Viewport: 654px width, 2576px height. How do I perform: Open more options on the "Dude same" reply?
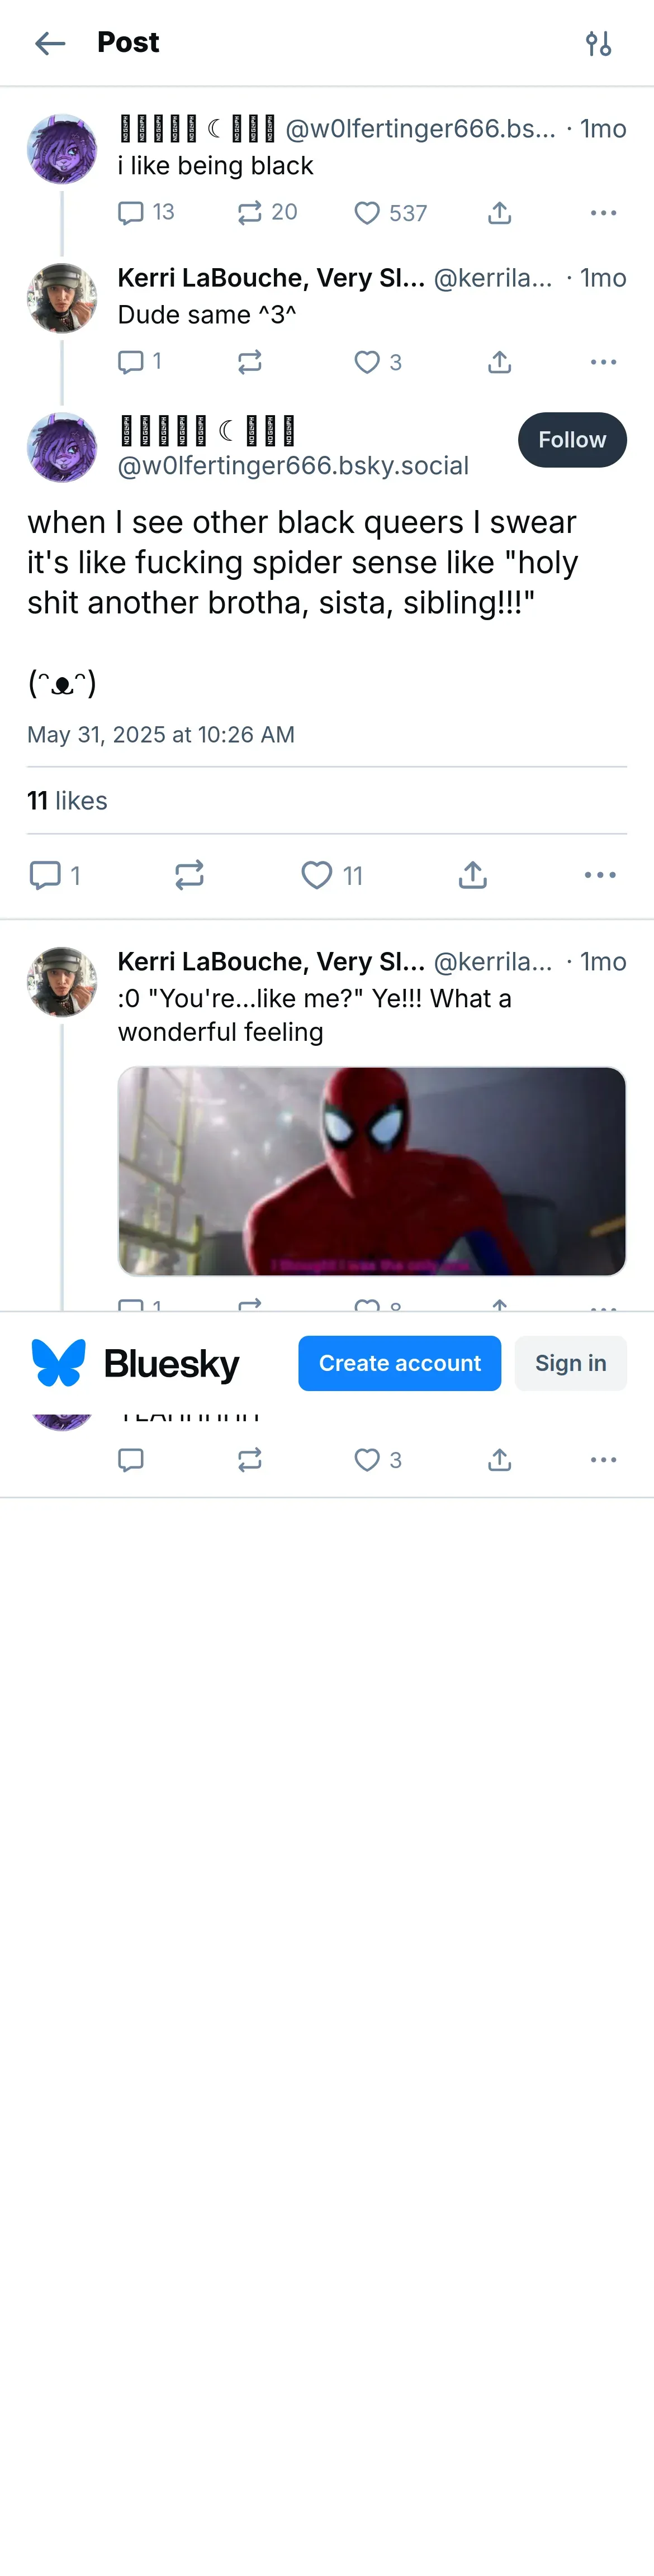coord(603,362)
